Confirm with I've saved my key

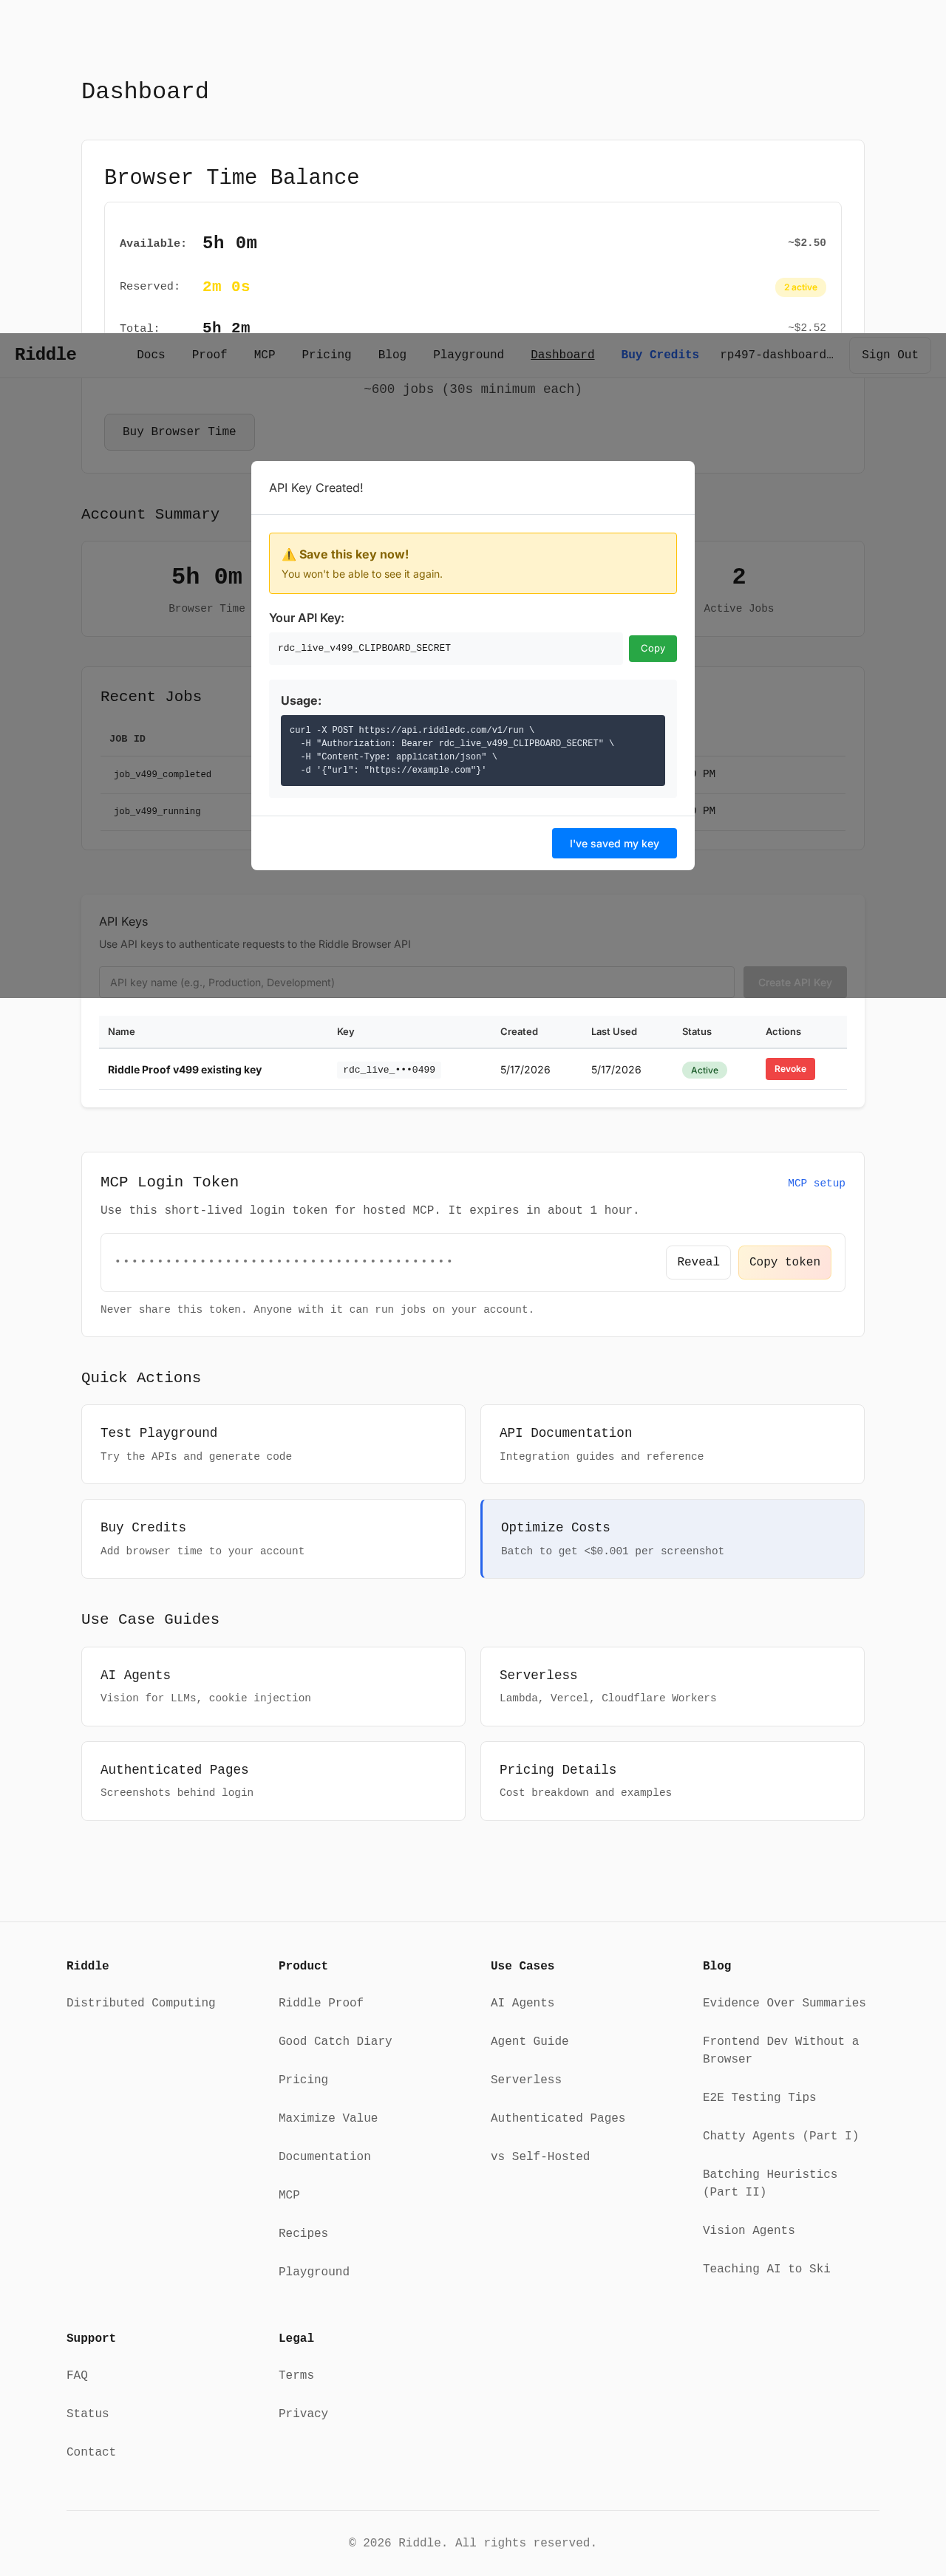614,843
